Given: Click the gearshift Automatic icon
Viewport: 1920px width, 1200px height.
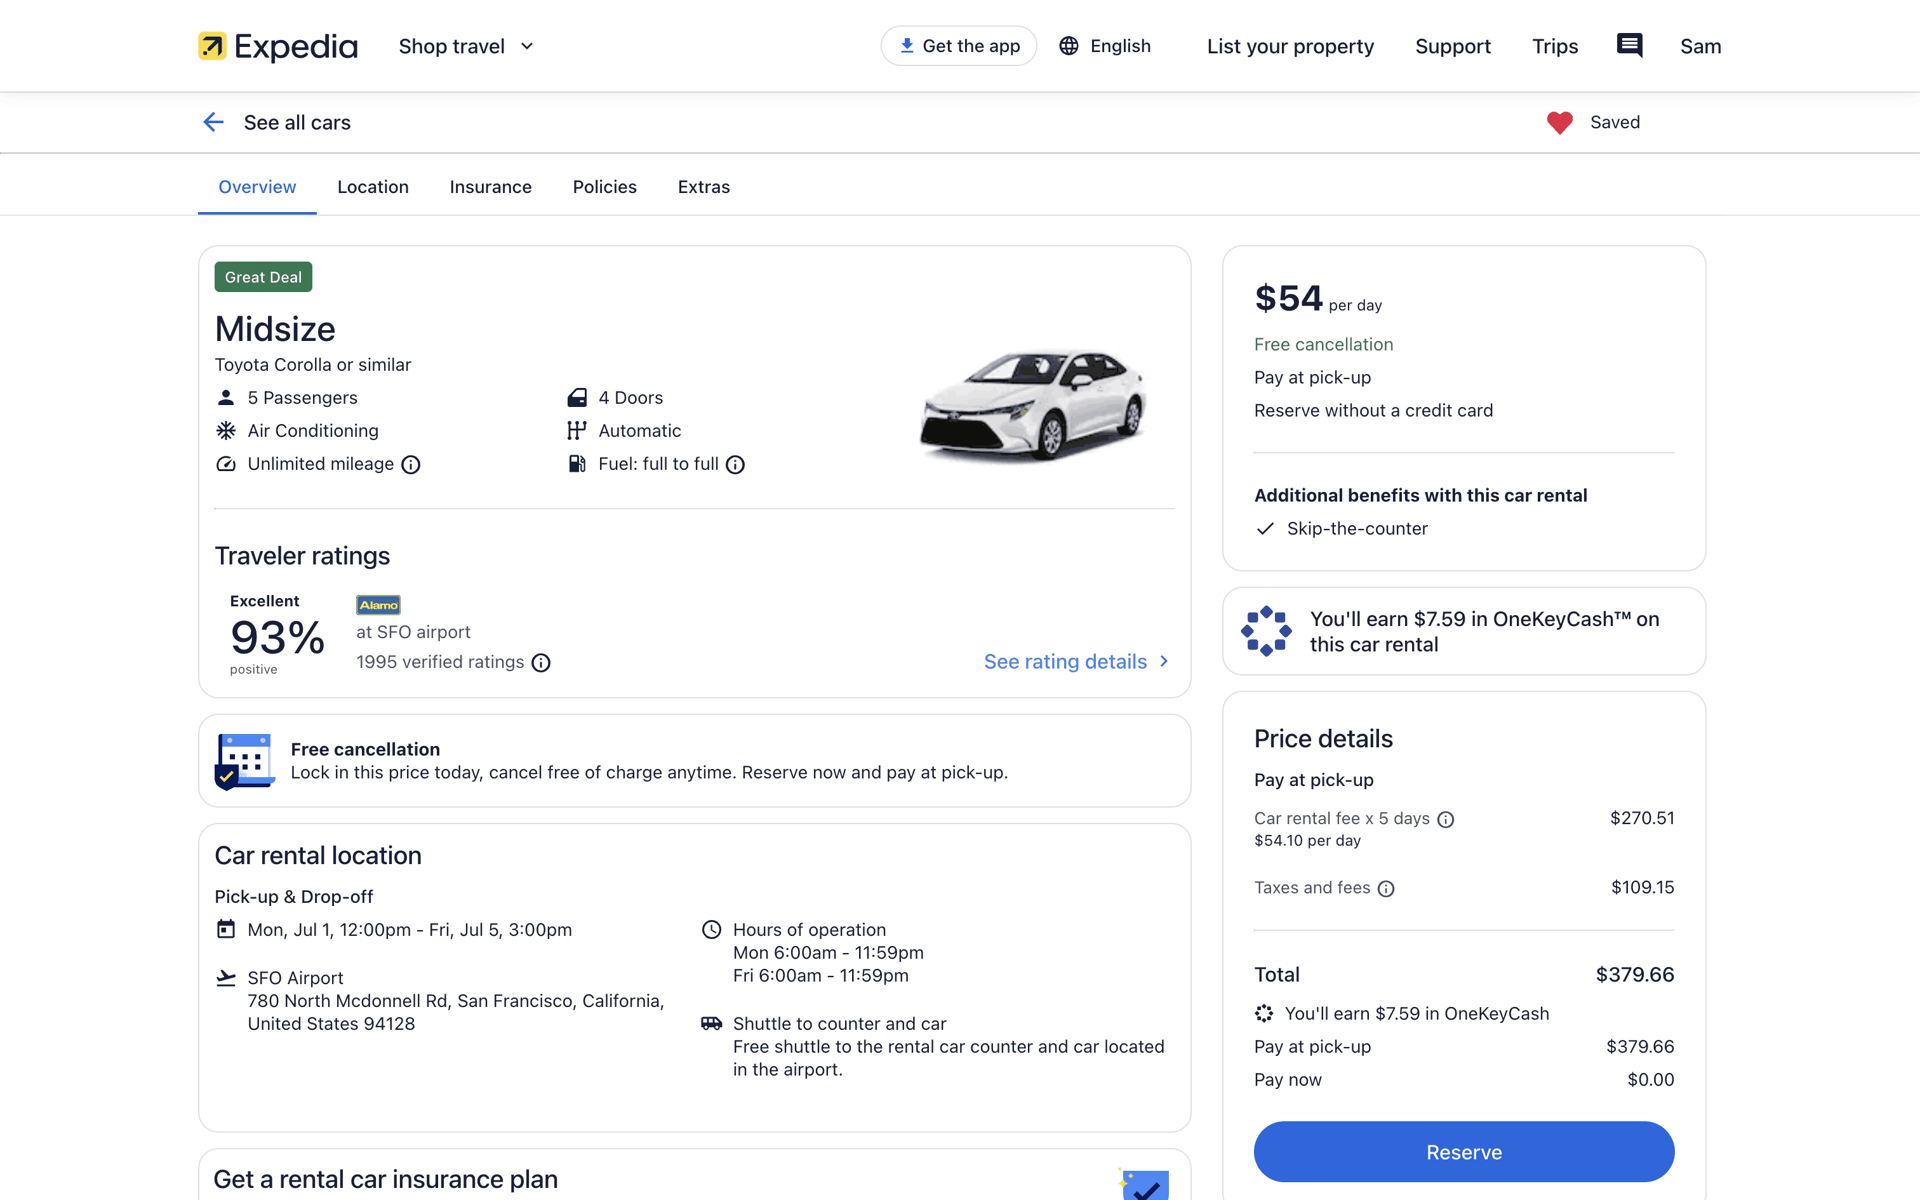Looking at the screenshot, I should point(577,430).
